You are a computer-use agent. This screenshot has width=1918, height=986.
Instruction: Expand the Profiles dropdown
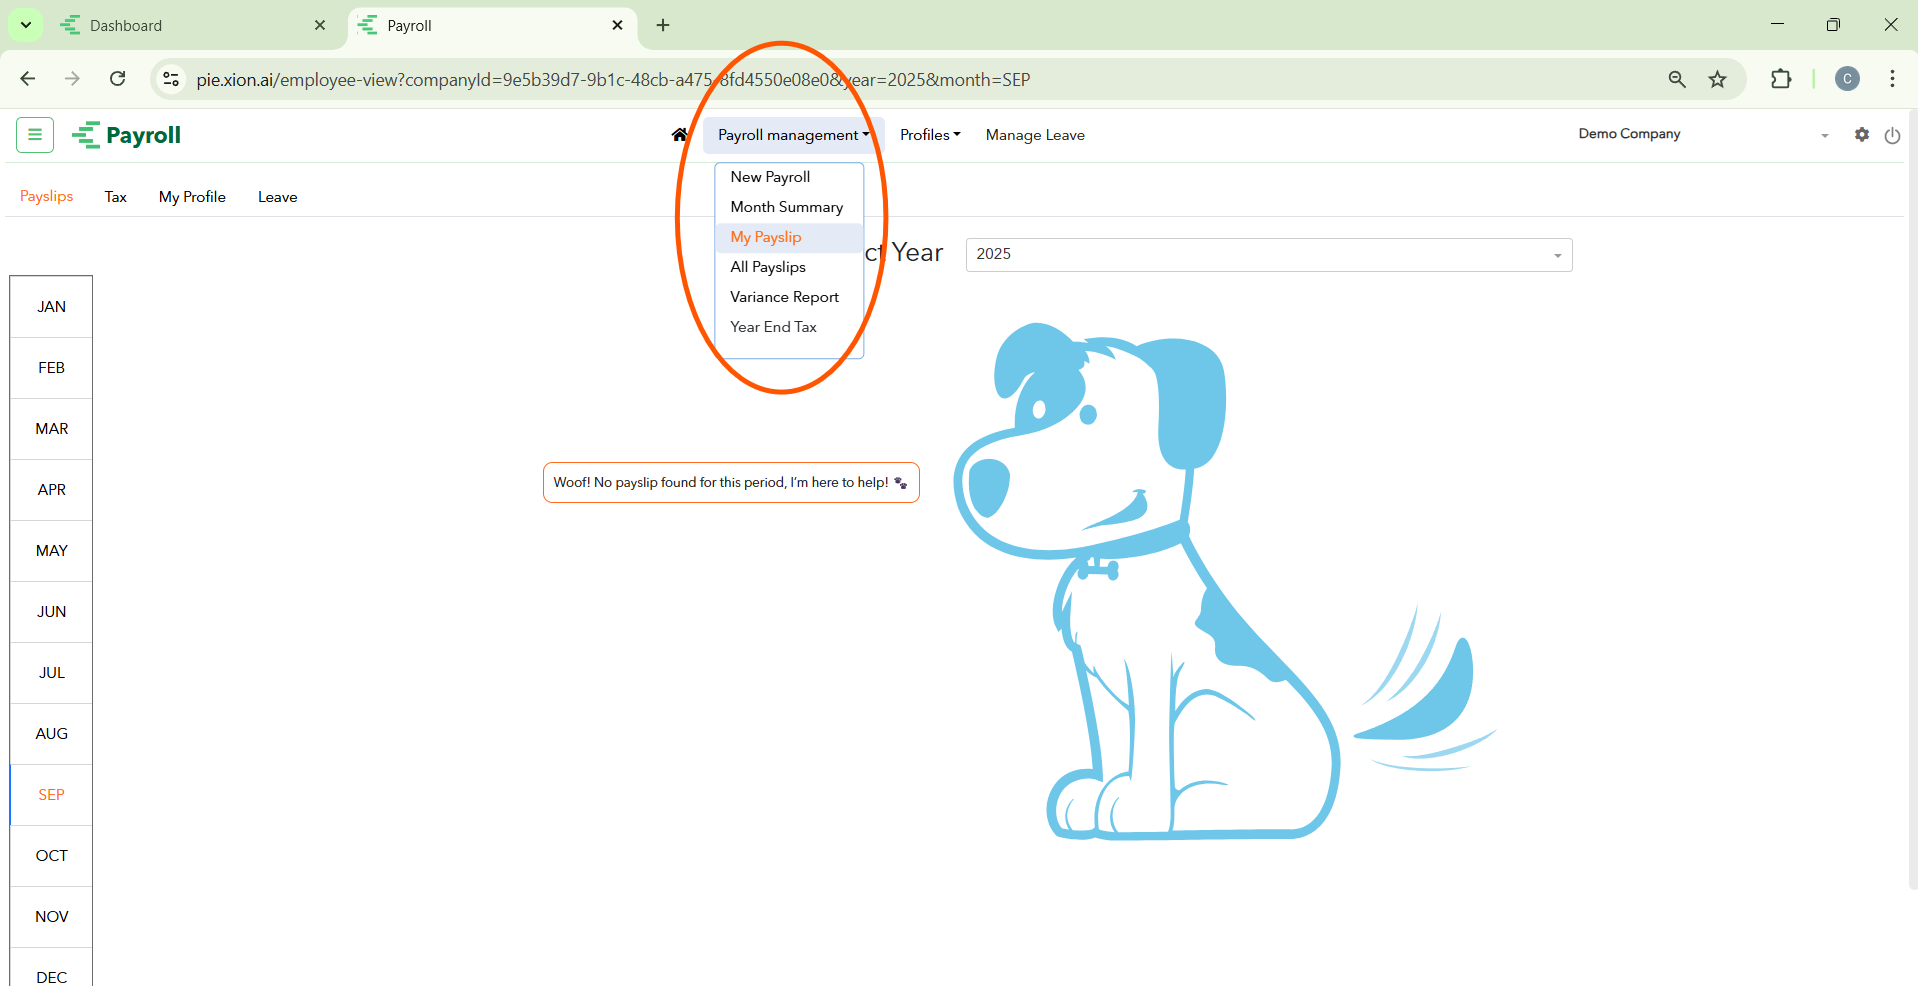929,135
